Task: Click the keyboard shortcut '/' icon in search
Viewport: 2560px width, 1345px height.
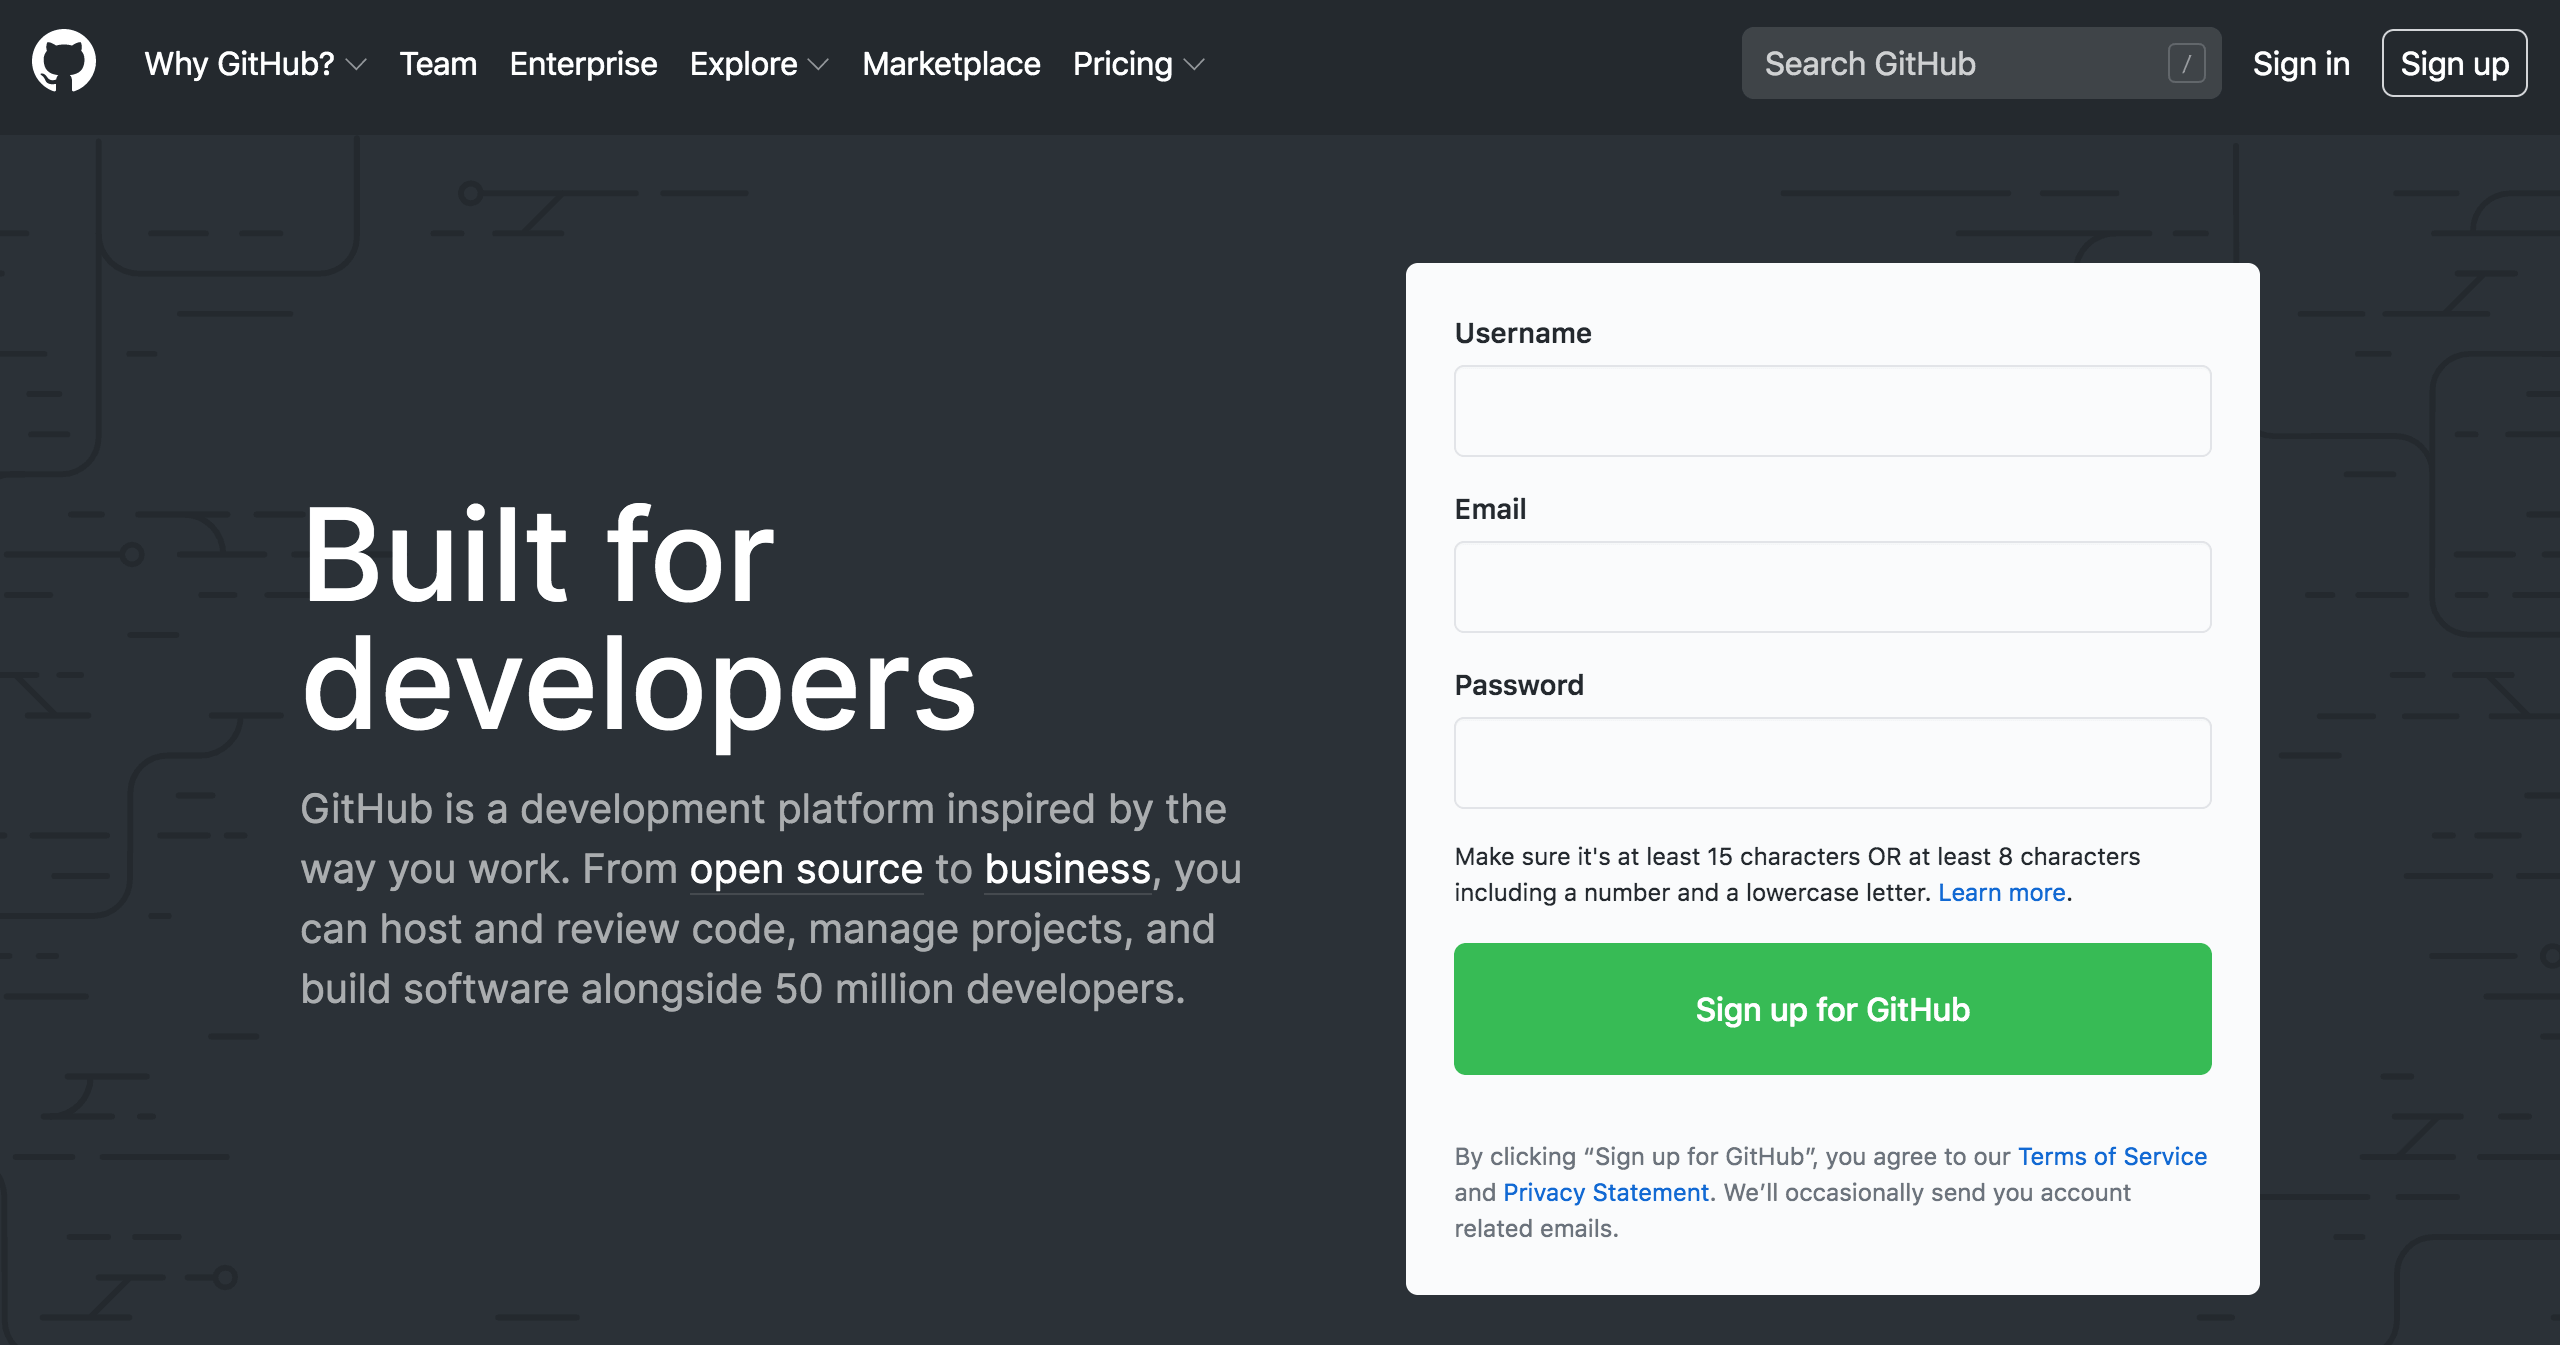Action: [2188, 64]
